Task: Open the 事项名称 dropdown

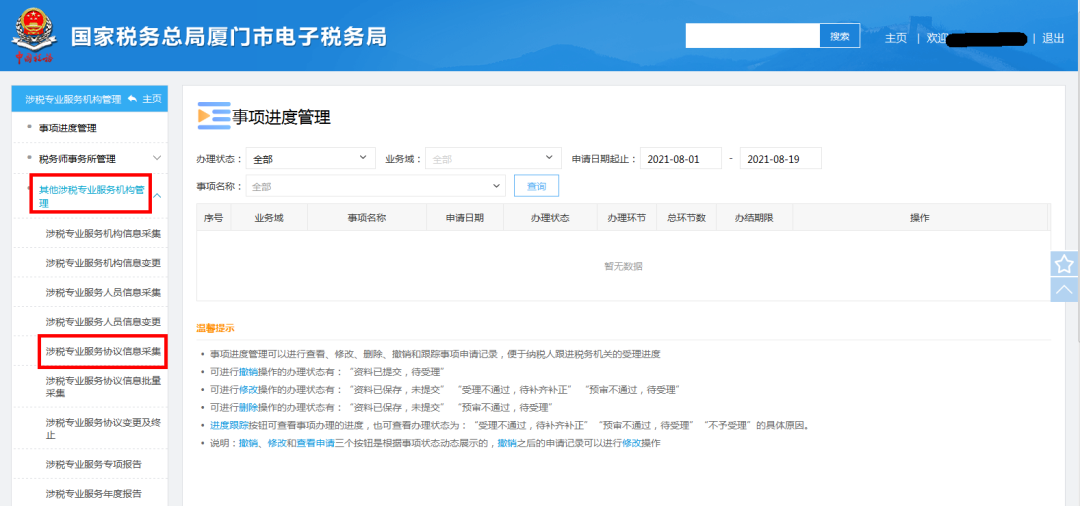Action: pyautogui.click(x=375, y=186)
